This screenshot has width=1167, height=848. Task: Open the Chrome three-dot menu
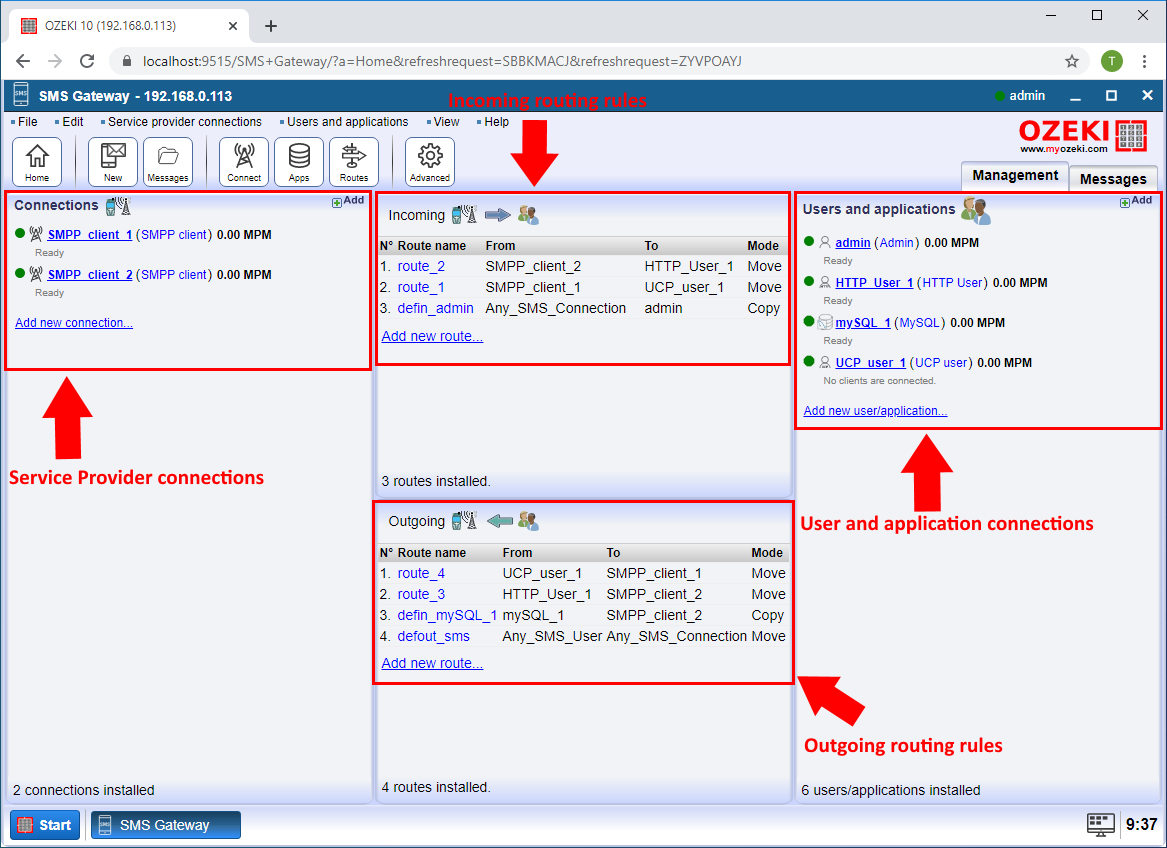[x=1145, y=61]
